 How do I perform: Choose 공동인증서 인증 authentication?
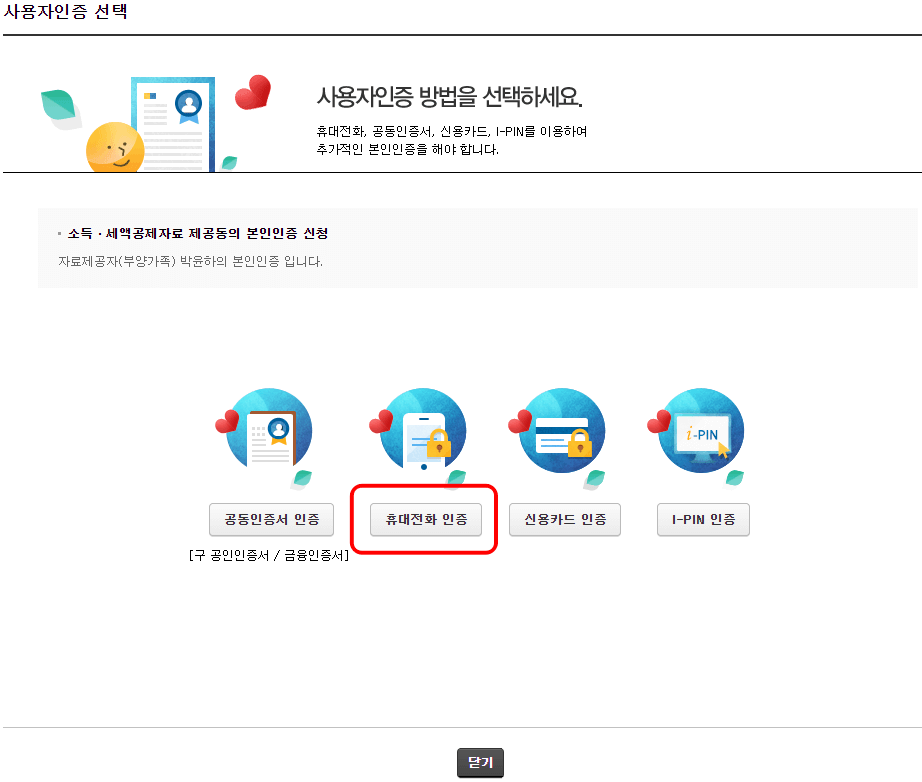(x=271, y=519)
